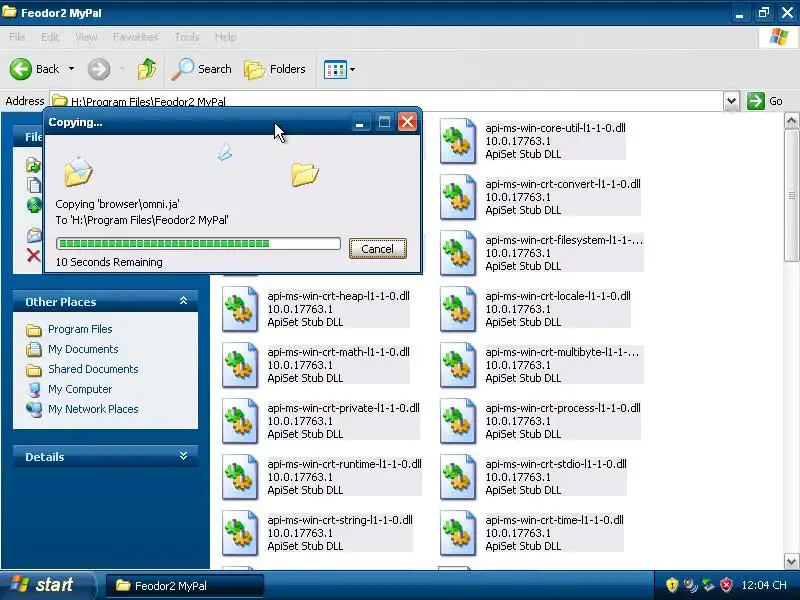Open the Views dropdown arrow
Image resolution: width=800 pixels, height=600 pixels.
tap(352, 69)
